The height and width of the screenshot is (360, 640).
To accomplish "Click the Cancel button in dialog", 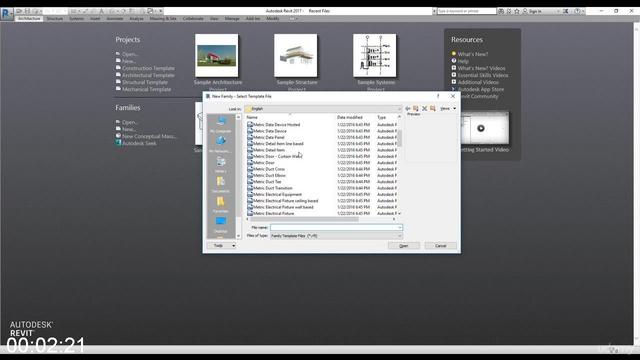I will point(440,245).
